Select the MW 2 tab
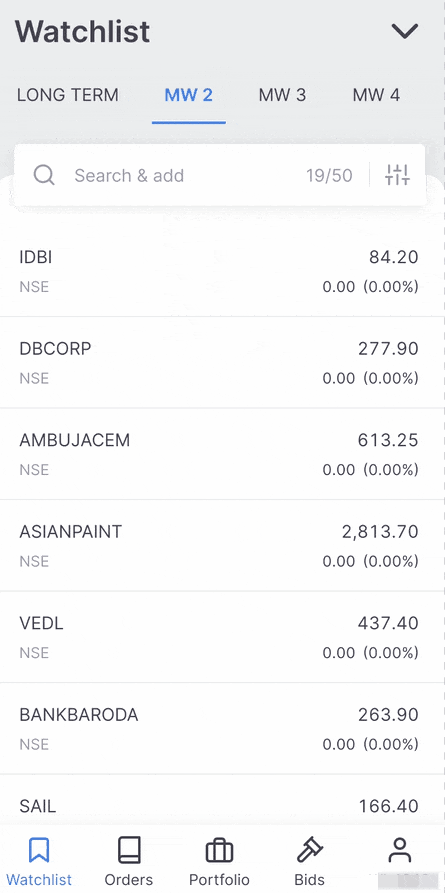This screenshot has width=445, height=893. pyautogui.click(x=189, y=95)
